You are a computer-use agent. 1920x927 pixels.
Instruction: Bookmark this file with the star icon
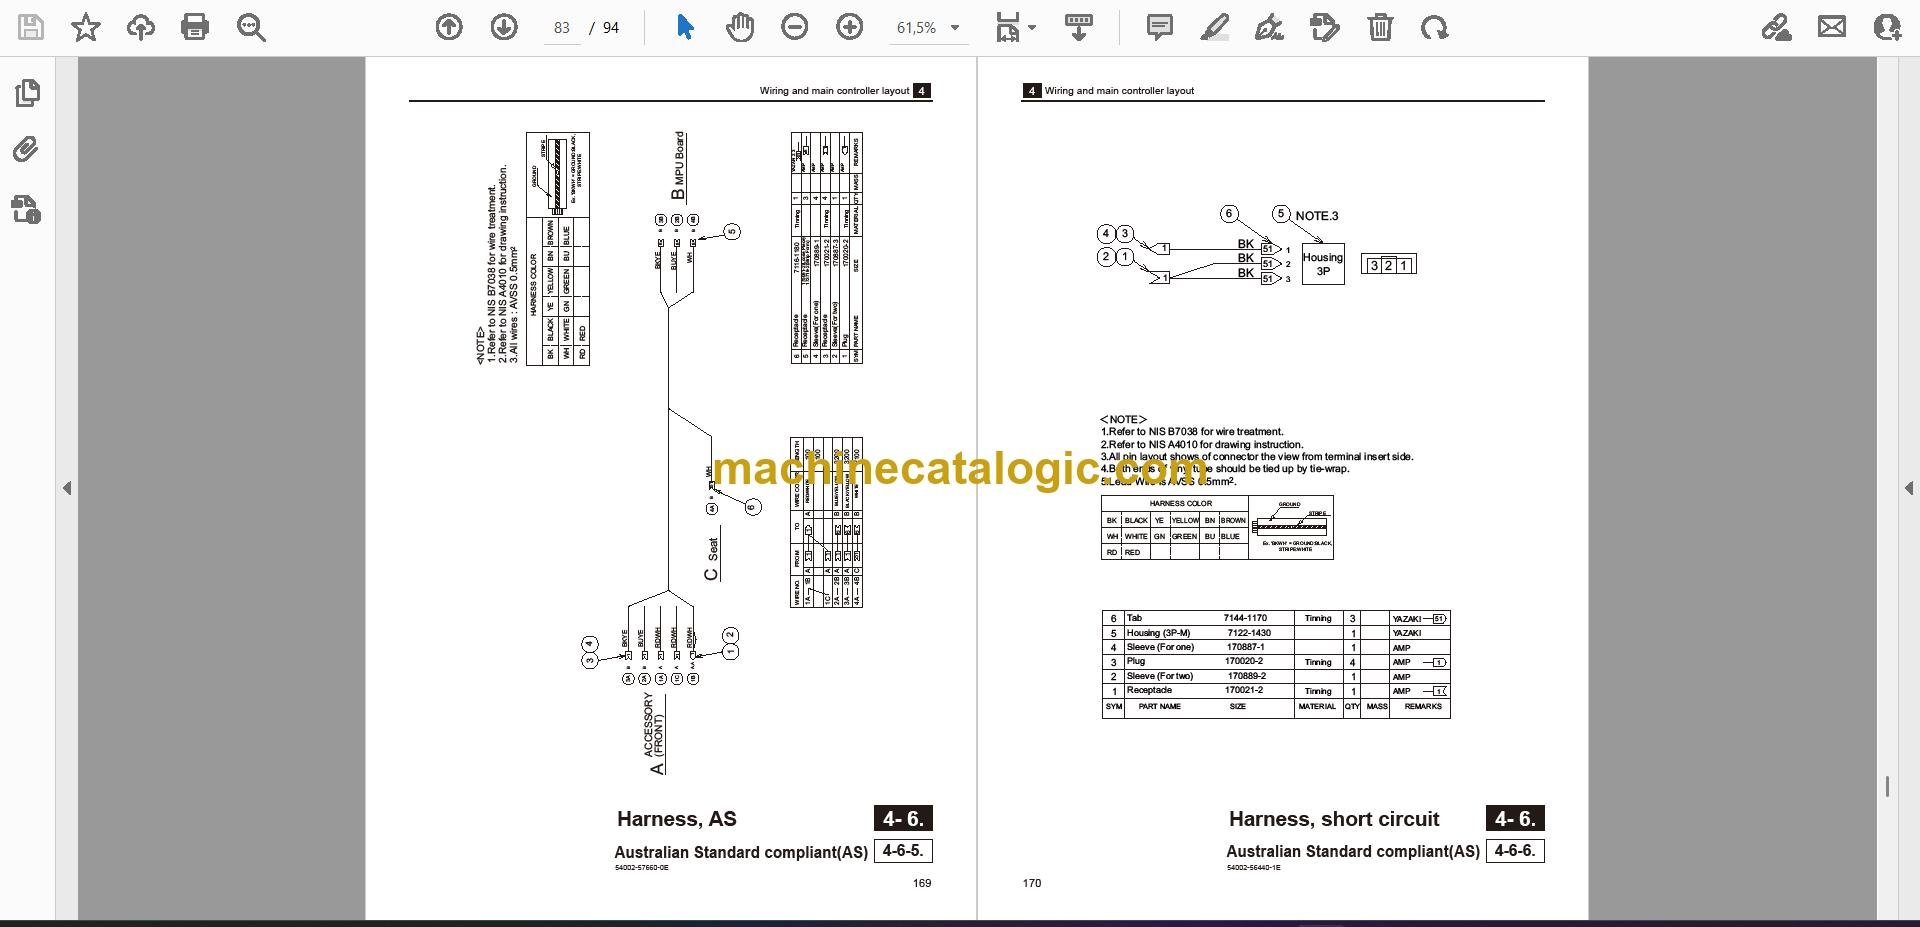[86, 27]
